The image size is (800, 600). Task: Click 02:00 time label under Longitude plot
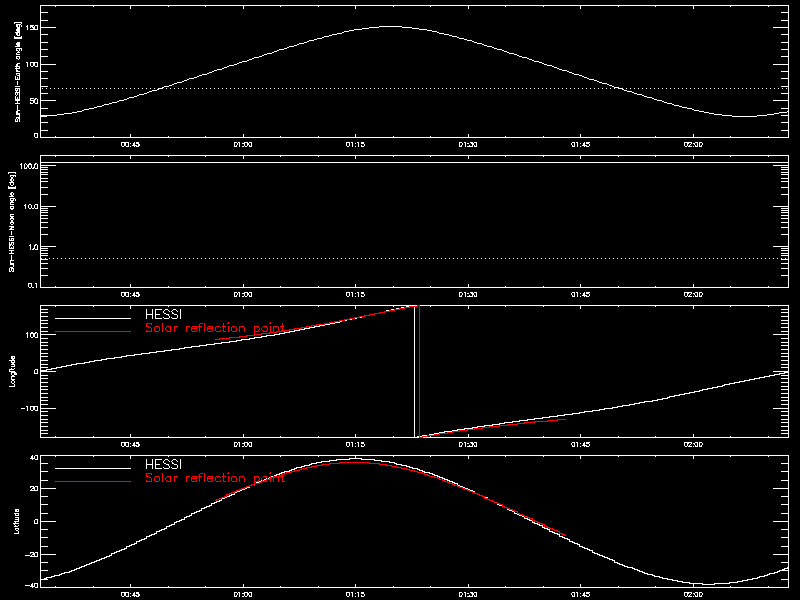coord(693,445)
